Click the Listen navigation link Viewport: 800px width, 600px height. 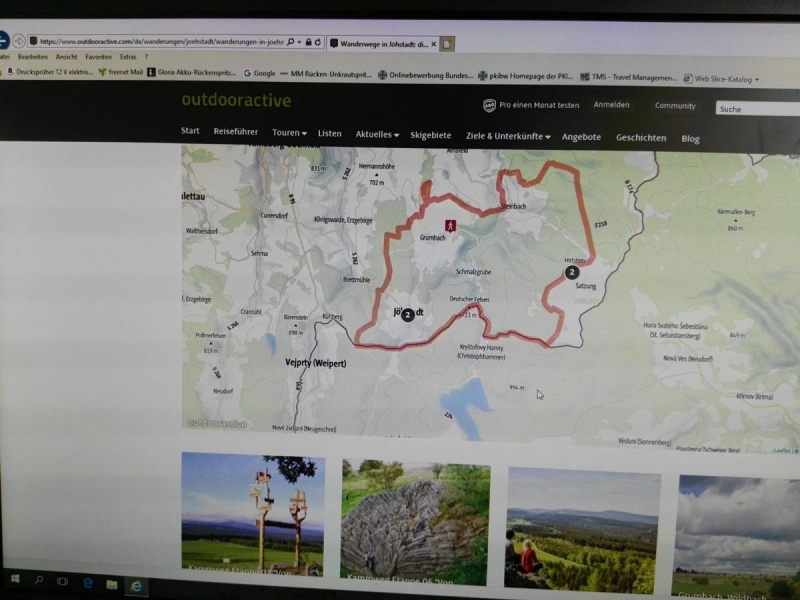click(330, 134)
